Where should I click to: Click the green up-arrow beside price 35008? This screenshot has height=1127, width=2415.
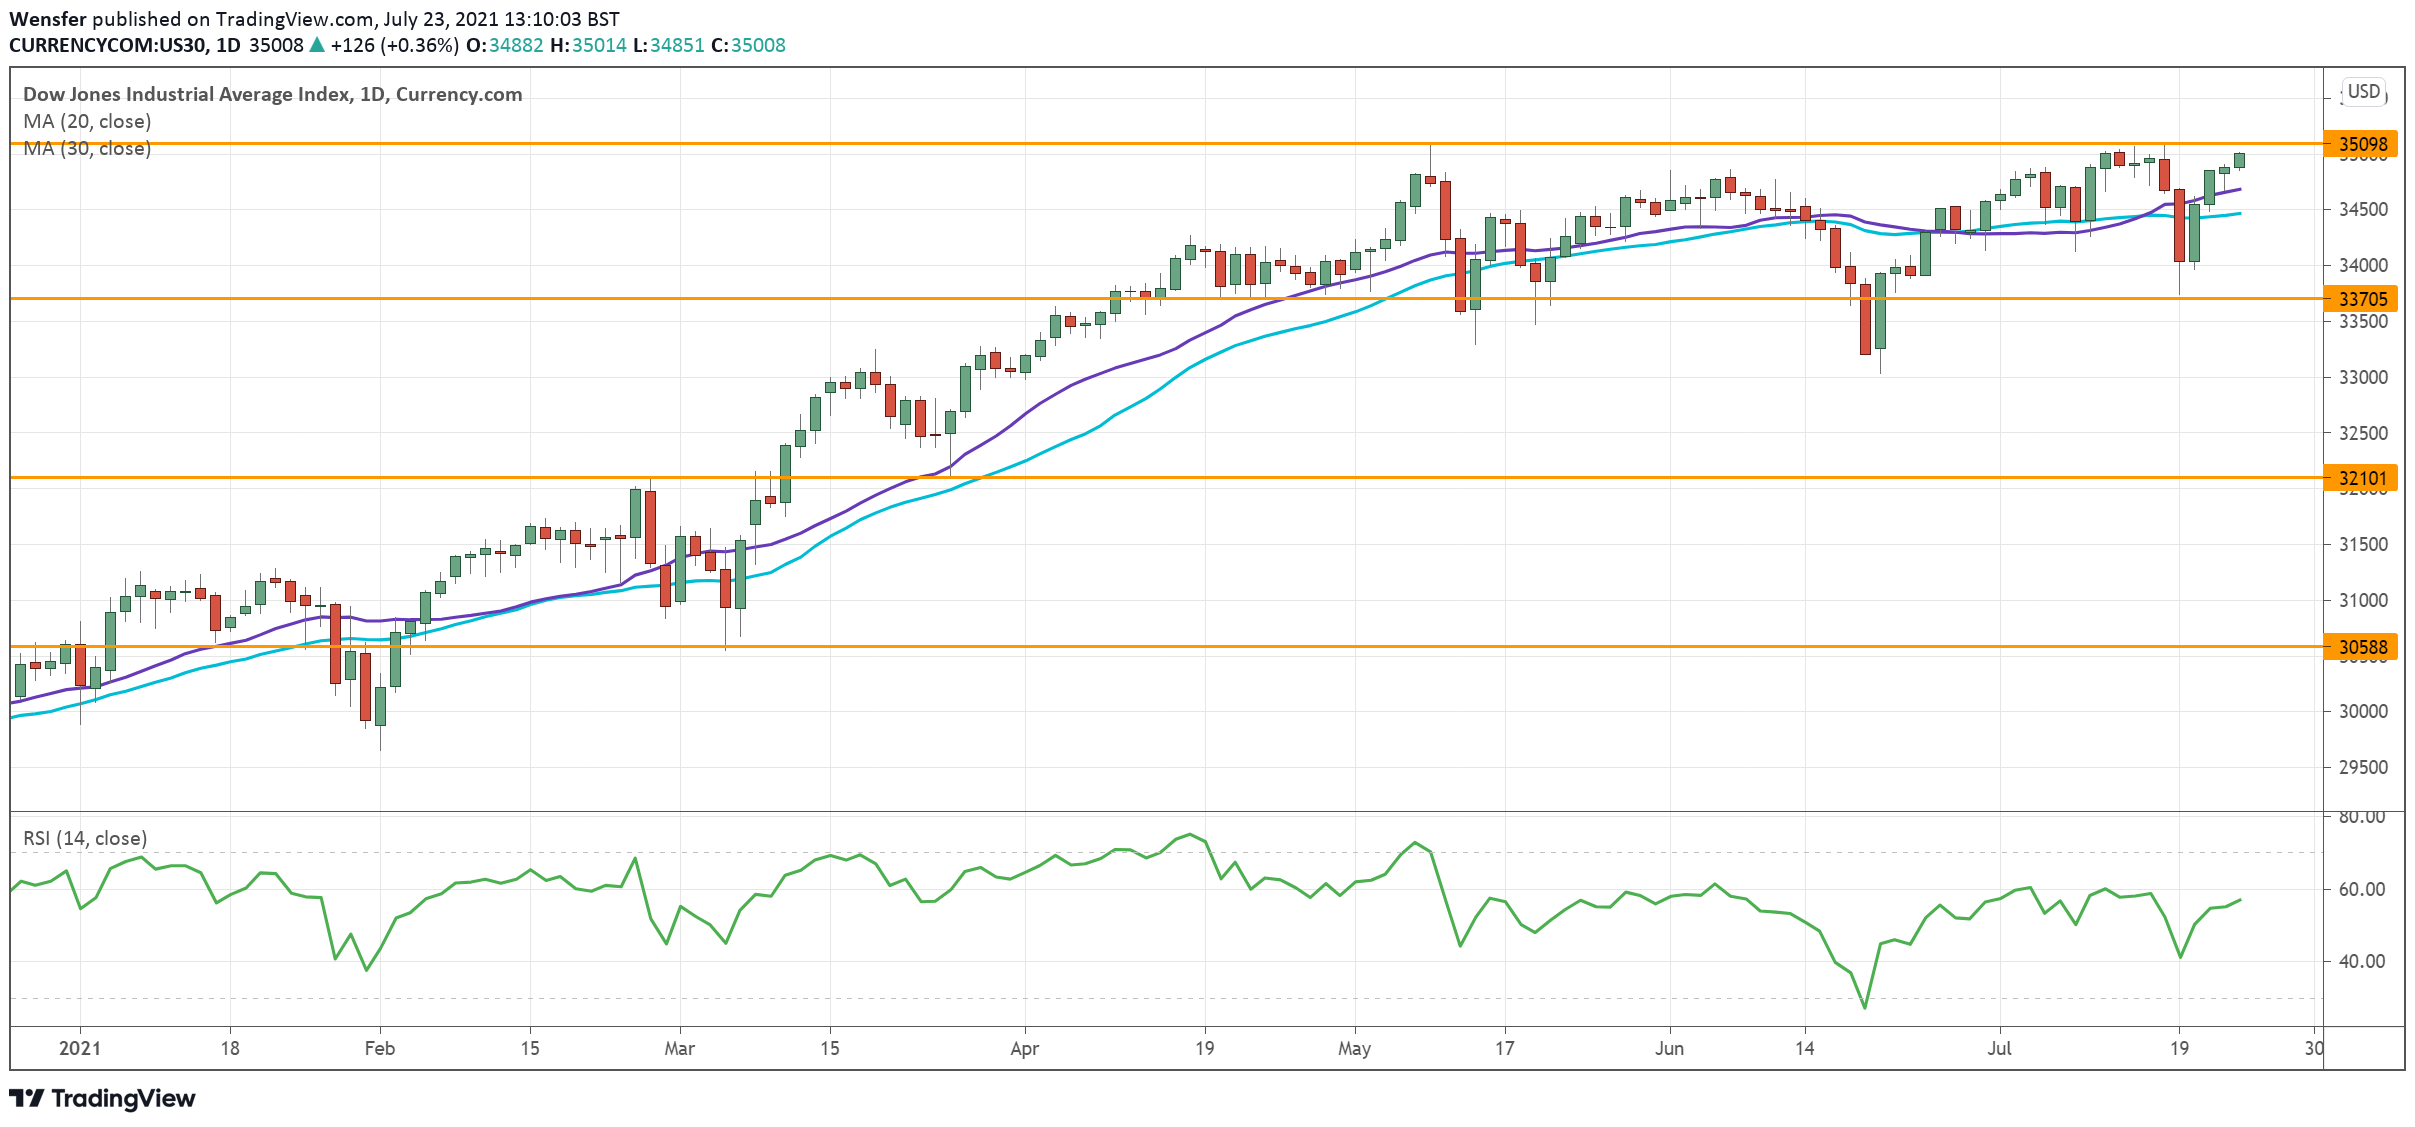317,45
